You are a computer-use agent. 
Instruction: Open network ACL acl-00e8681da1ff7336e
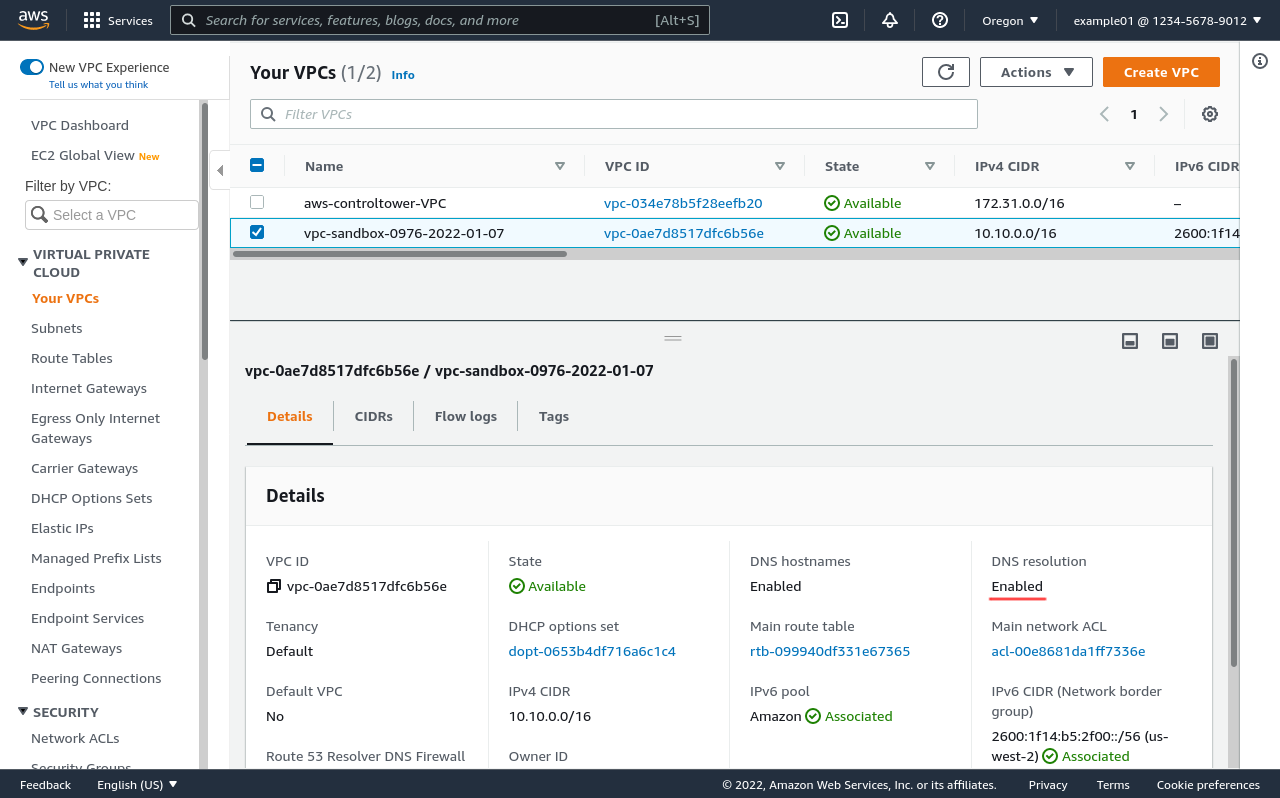[x=1068, y=651]
